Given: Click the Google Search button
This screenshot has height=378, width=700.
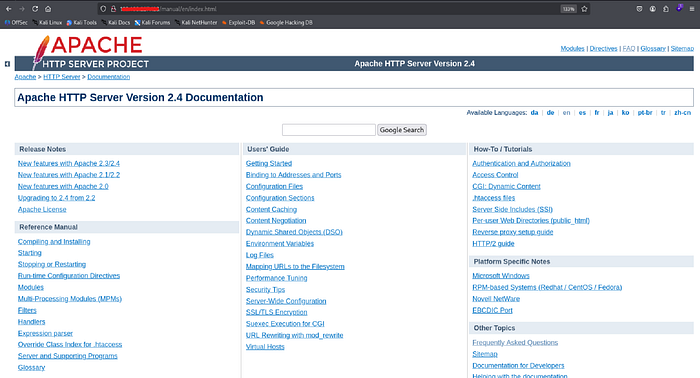Looking at the screenshot, I should [x=402, y=130].
